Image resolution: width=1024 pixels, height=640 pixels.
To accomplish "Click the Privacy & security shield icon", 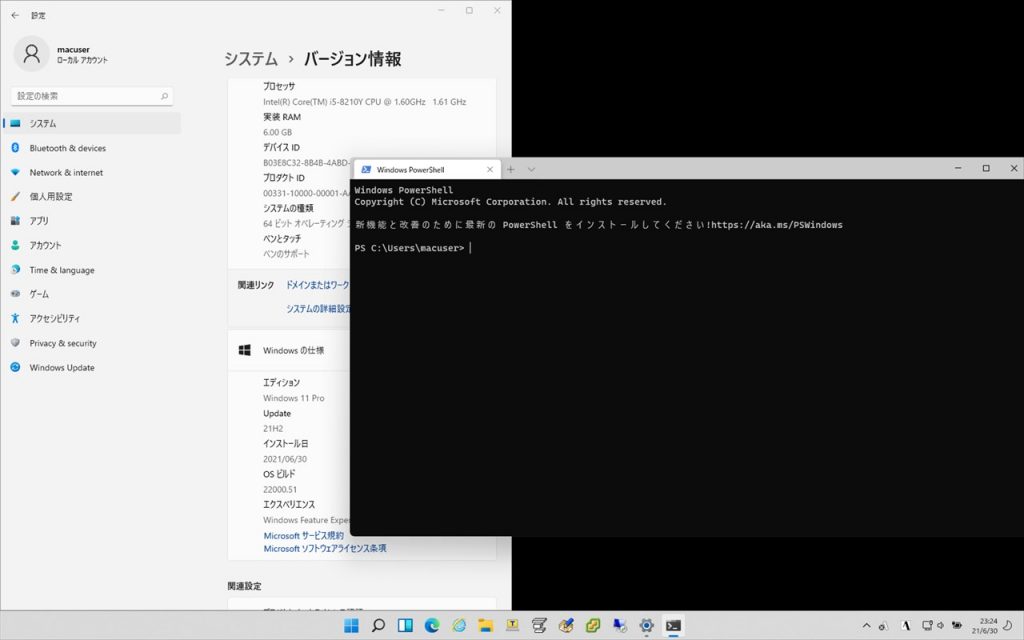I will 15,343.
